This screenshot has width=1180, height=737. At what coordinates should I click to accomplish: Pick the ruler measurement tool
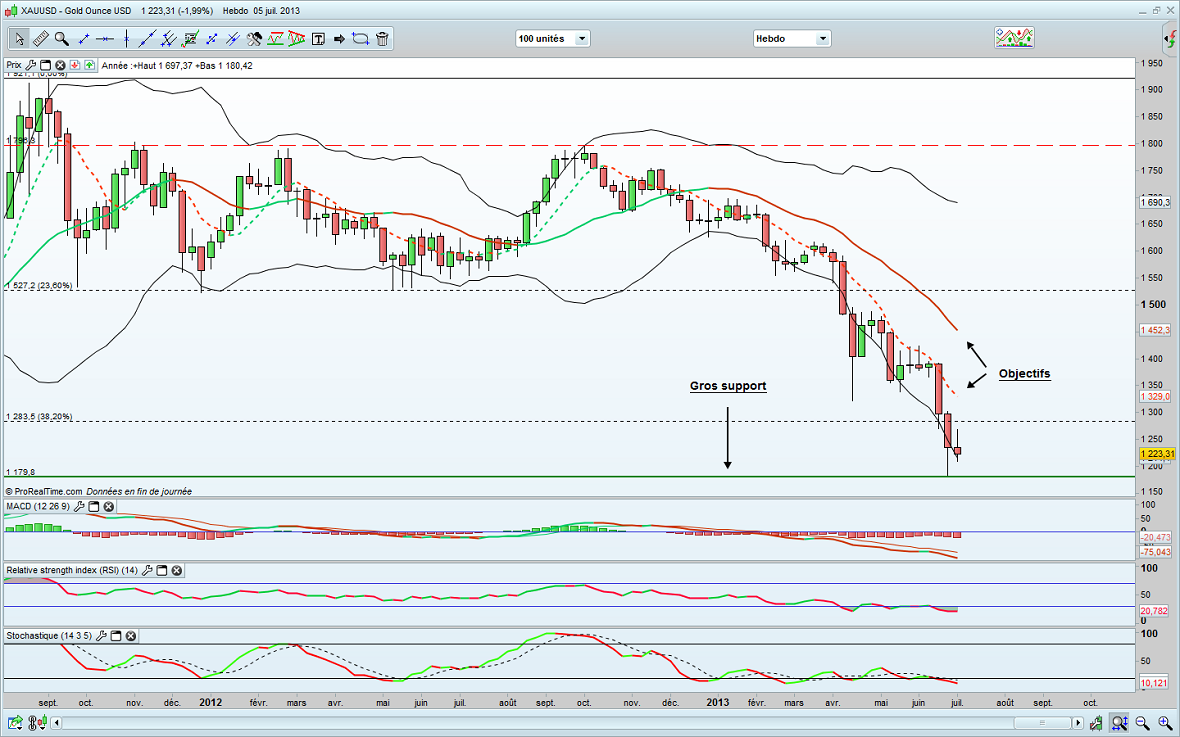(x=41, y=39)
